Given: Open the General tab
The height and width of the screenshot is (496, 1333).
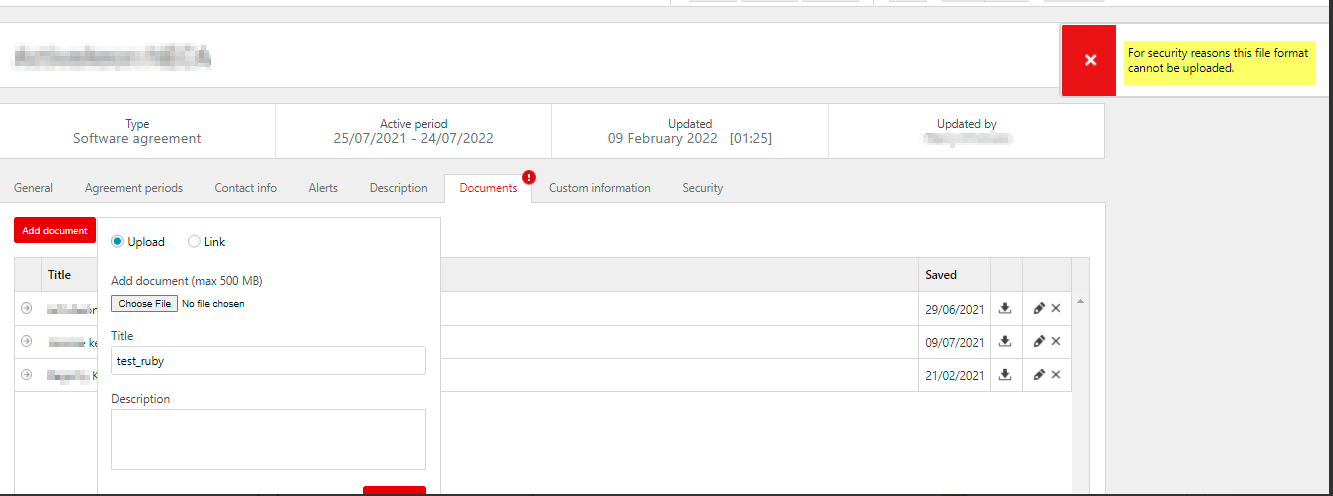Looking at the screenshot, I should click(34, 188).
